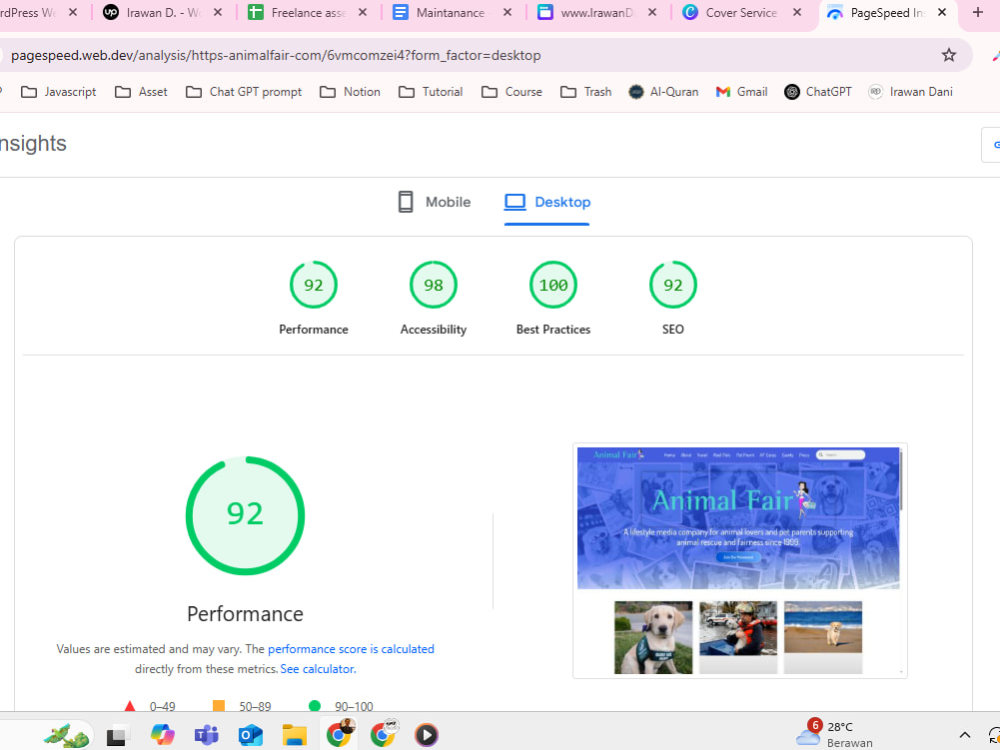Viewport: 1000px width, 750px height.
Task: Jump to the Best Practices score gauge
Action: (x=553, y=298)
